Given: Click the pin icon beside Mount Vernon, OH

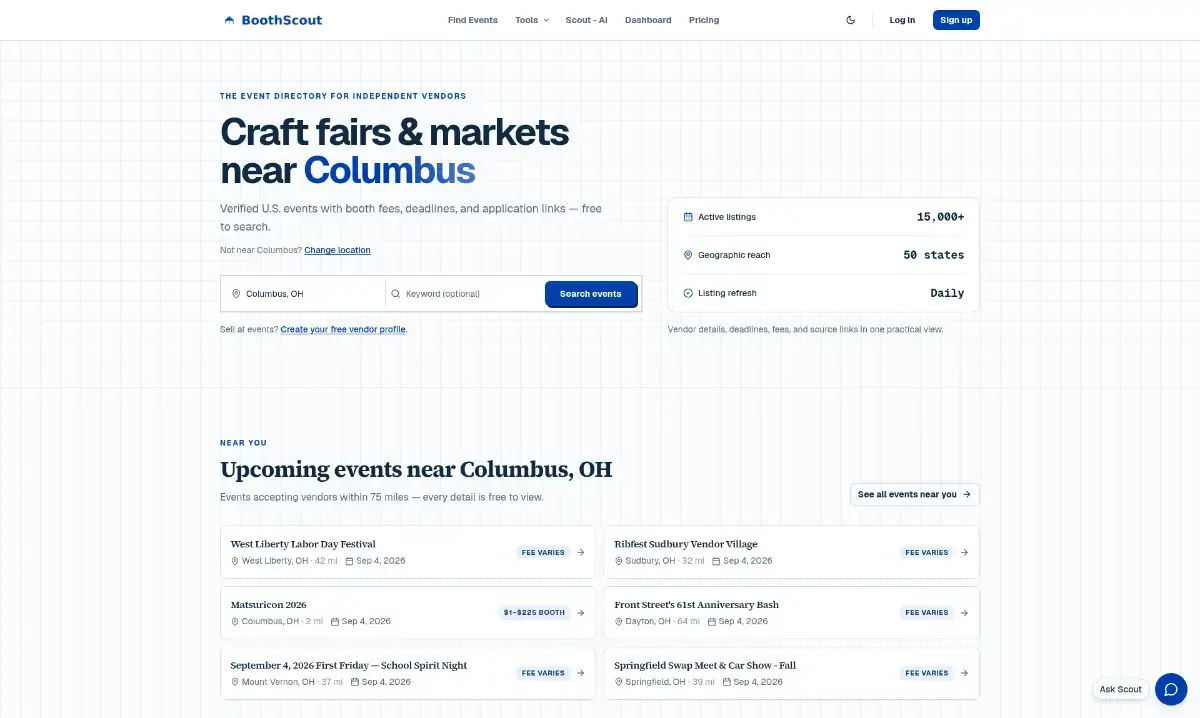Looking at the screenshot, I should point(235,682).
